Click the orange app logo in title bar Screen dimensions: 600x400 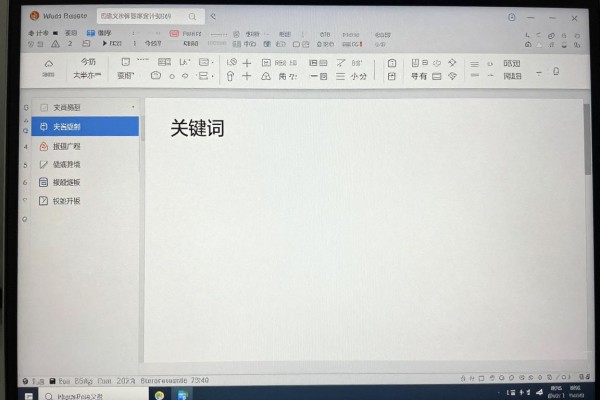point(34,16)
